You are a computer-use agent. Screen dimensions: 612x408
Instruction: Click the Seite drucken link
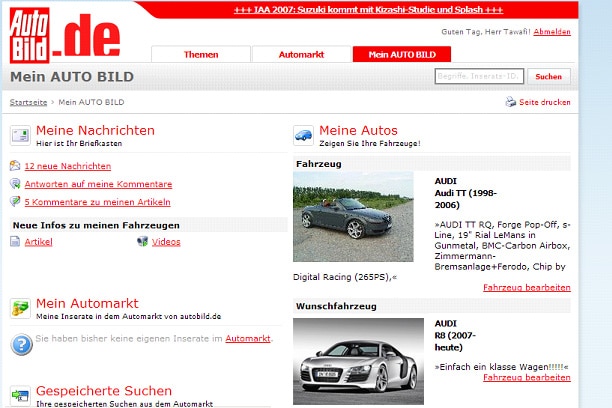[544, 102]
